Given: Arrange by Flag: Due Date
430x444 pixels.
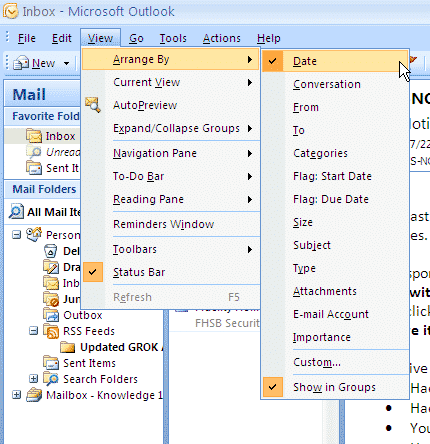Looking at the screenshot, I should 335,199.
